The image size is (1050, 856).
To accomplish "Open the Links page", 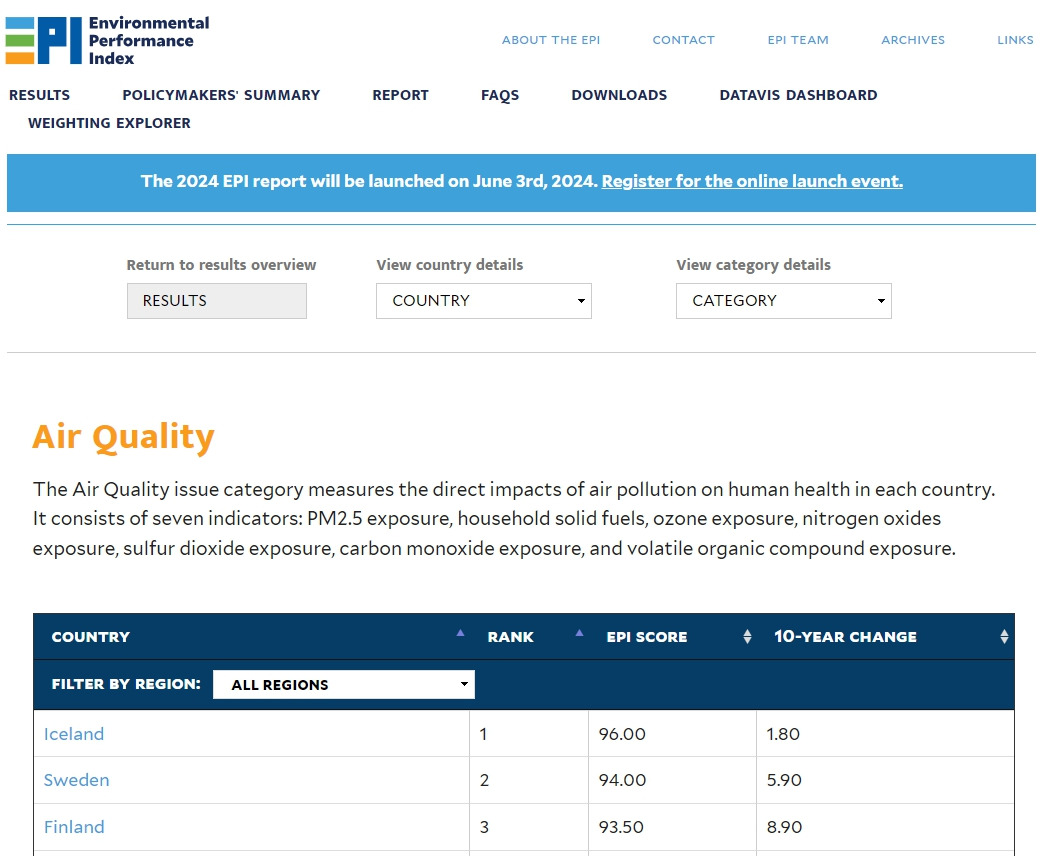I will (1015, 40).
